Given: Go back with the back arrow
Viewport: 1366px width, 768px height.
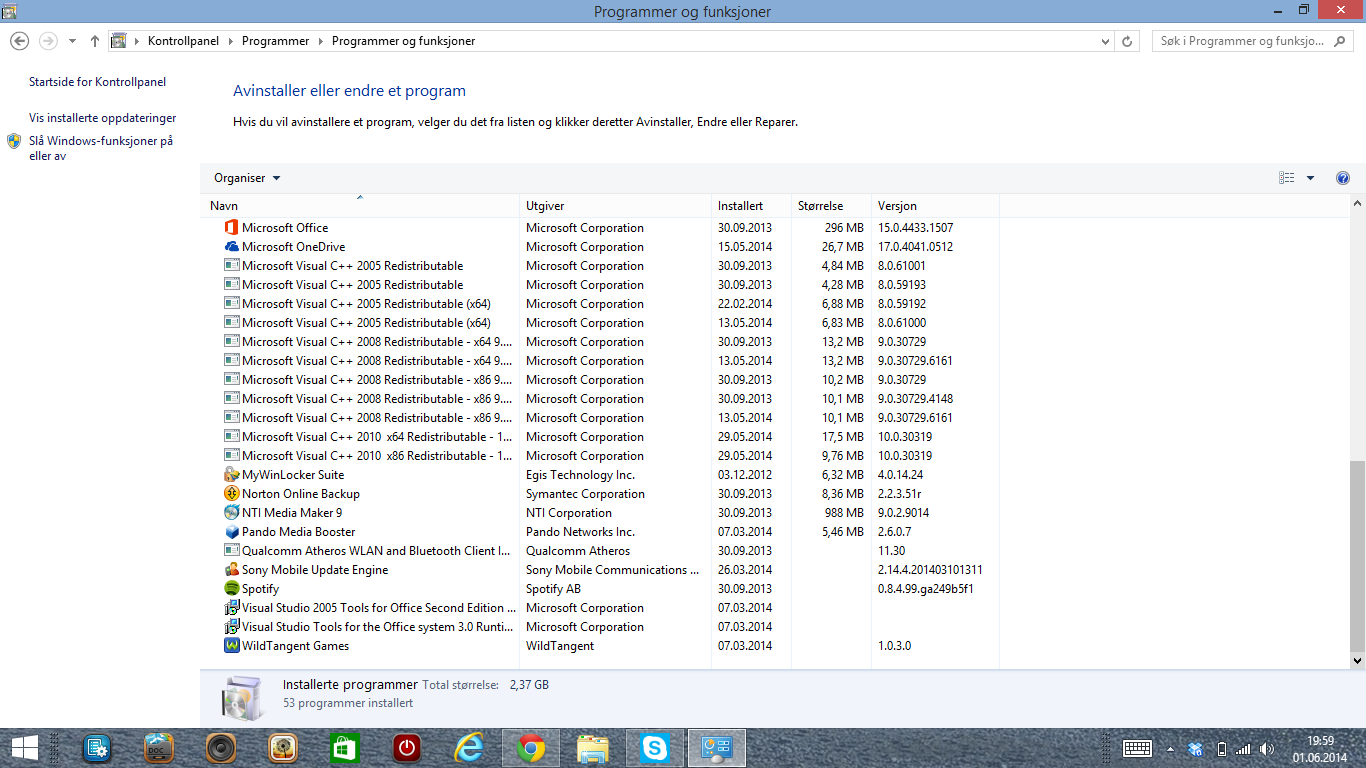Looking at the screenshot, I should pos(19,41).
